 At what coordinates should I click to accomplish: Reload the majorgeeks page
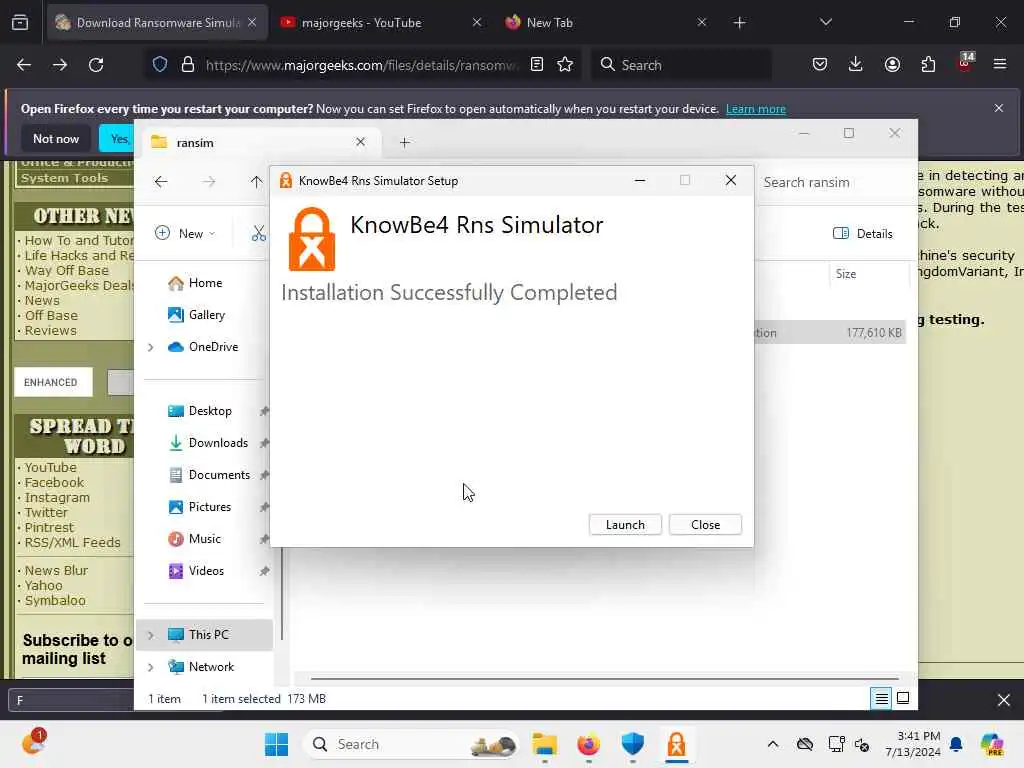[x=96, y=65]
